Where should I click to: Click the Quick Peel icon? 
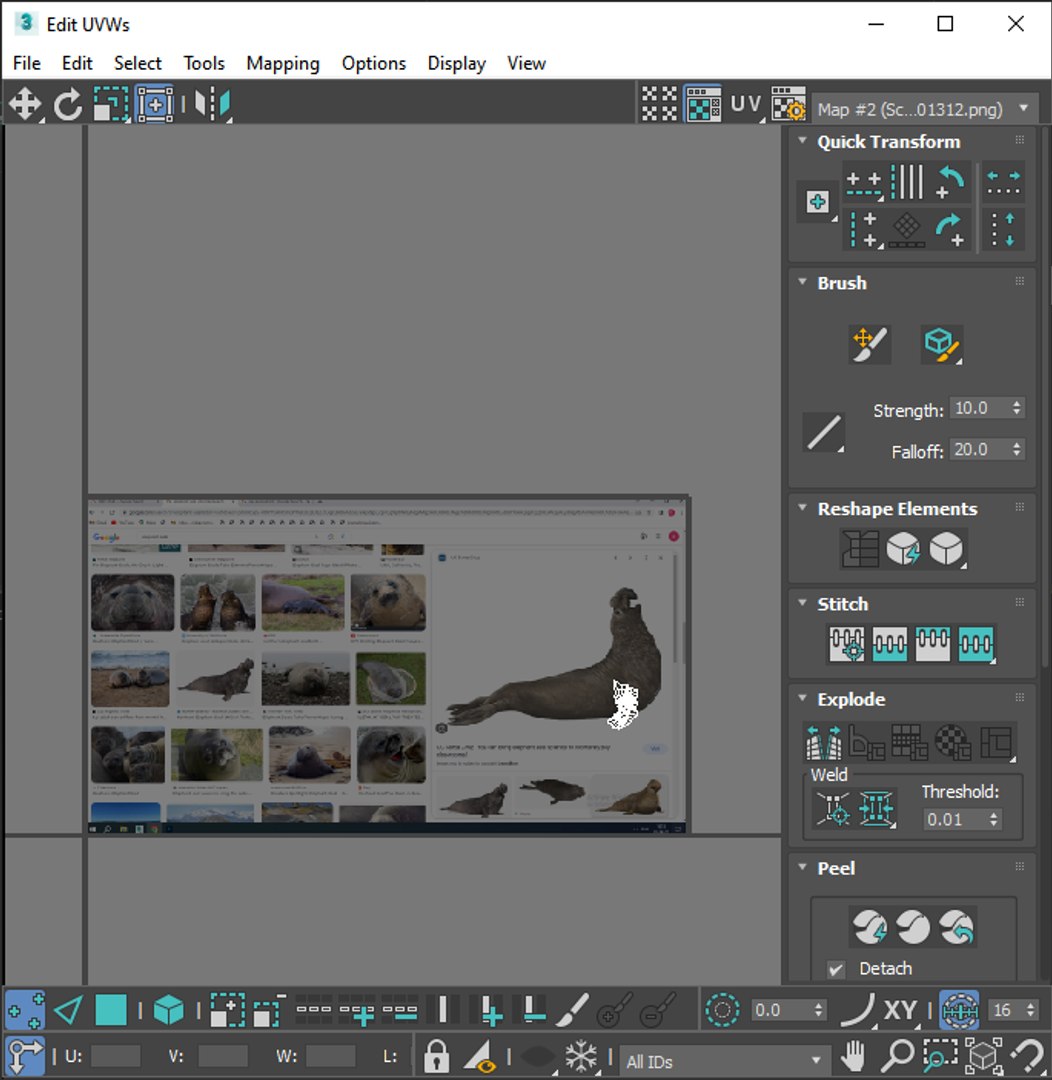pos(870,926)
